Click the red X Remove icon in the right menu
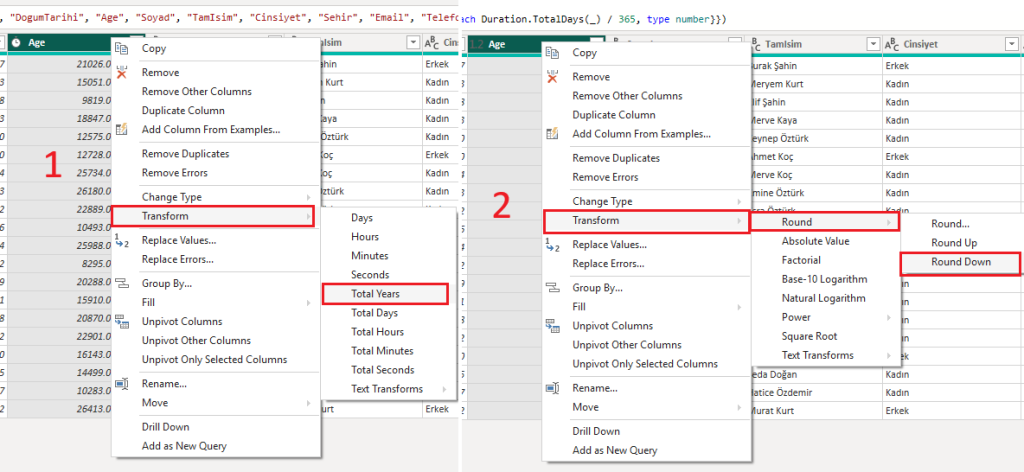This screenshot has width=1024, height=472. [552, 77]
